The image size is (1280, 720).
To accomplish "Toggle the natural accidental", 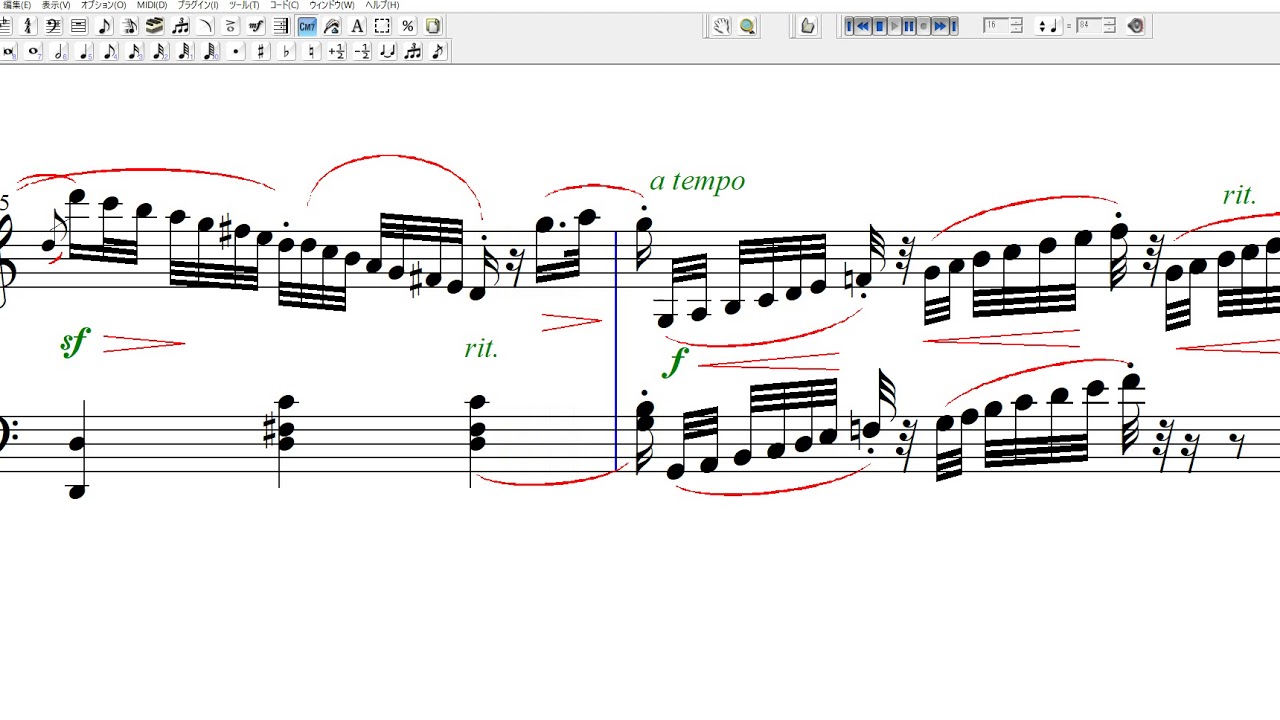I will coord(312,52).
